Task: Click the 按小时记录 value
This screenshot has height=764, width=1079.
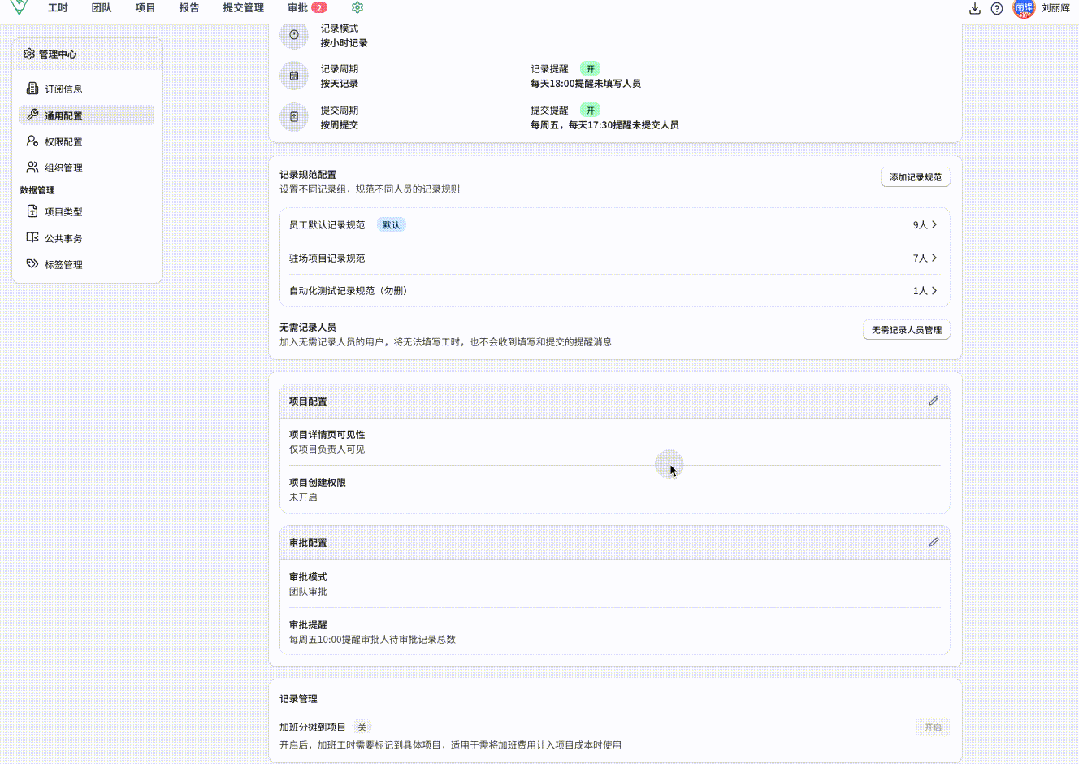Action: click(343, 43)
